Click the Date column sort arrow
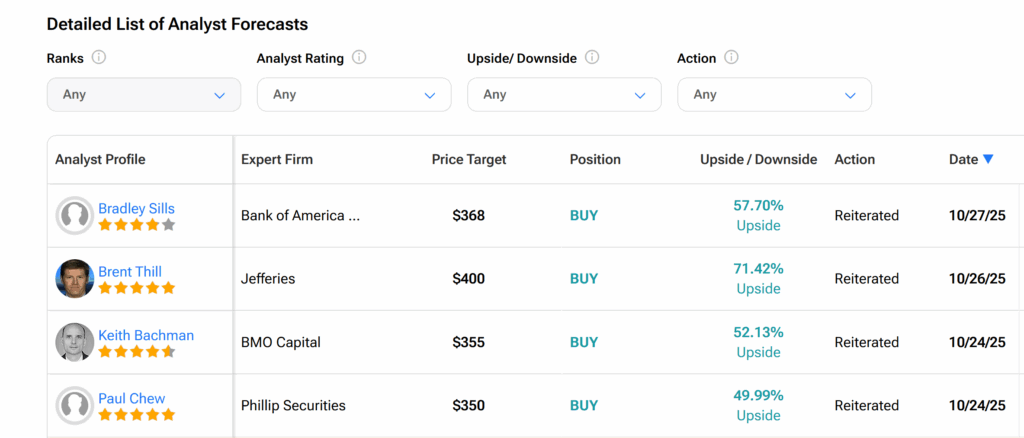1024x438 pixels. pyautogui.click(x=988, y=159)
